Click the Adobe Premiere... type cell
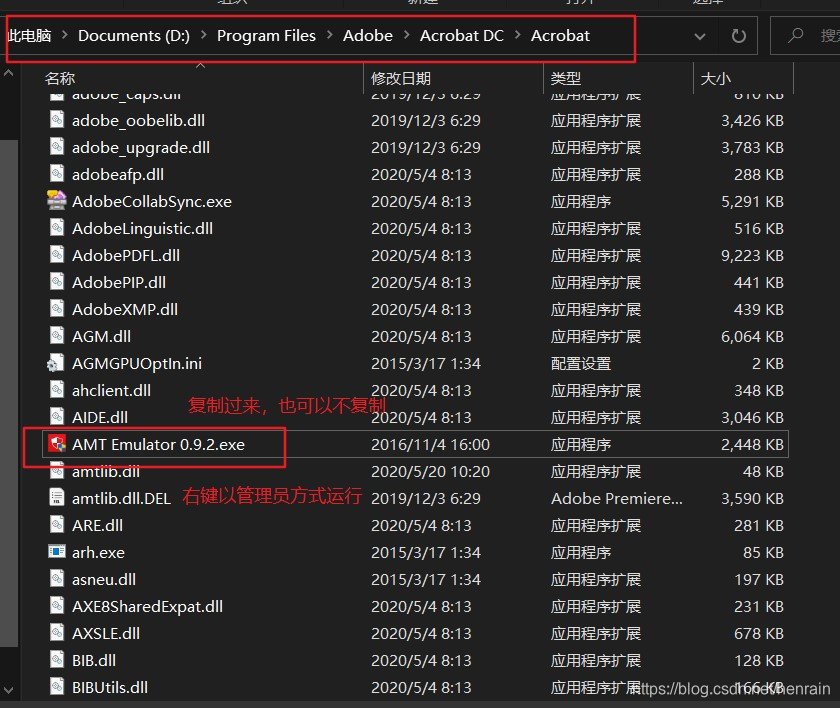 click(617, 498)
